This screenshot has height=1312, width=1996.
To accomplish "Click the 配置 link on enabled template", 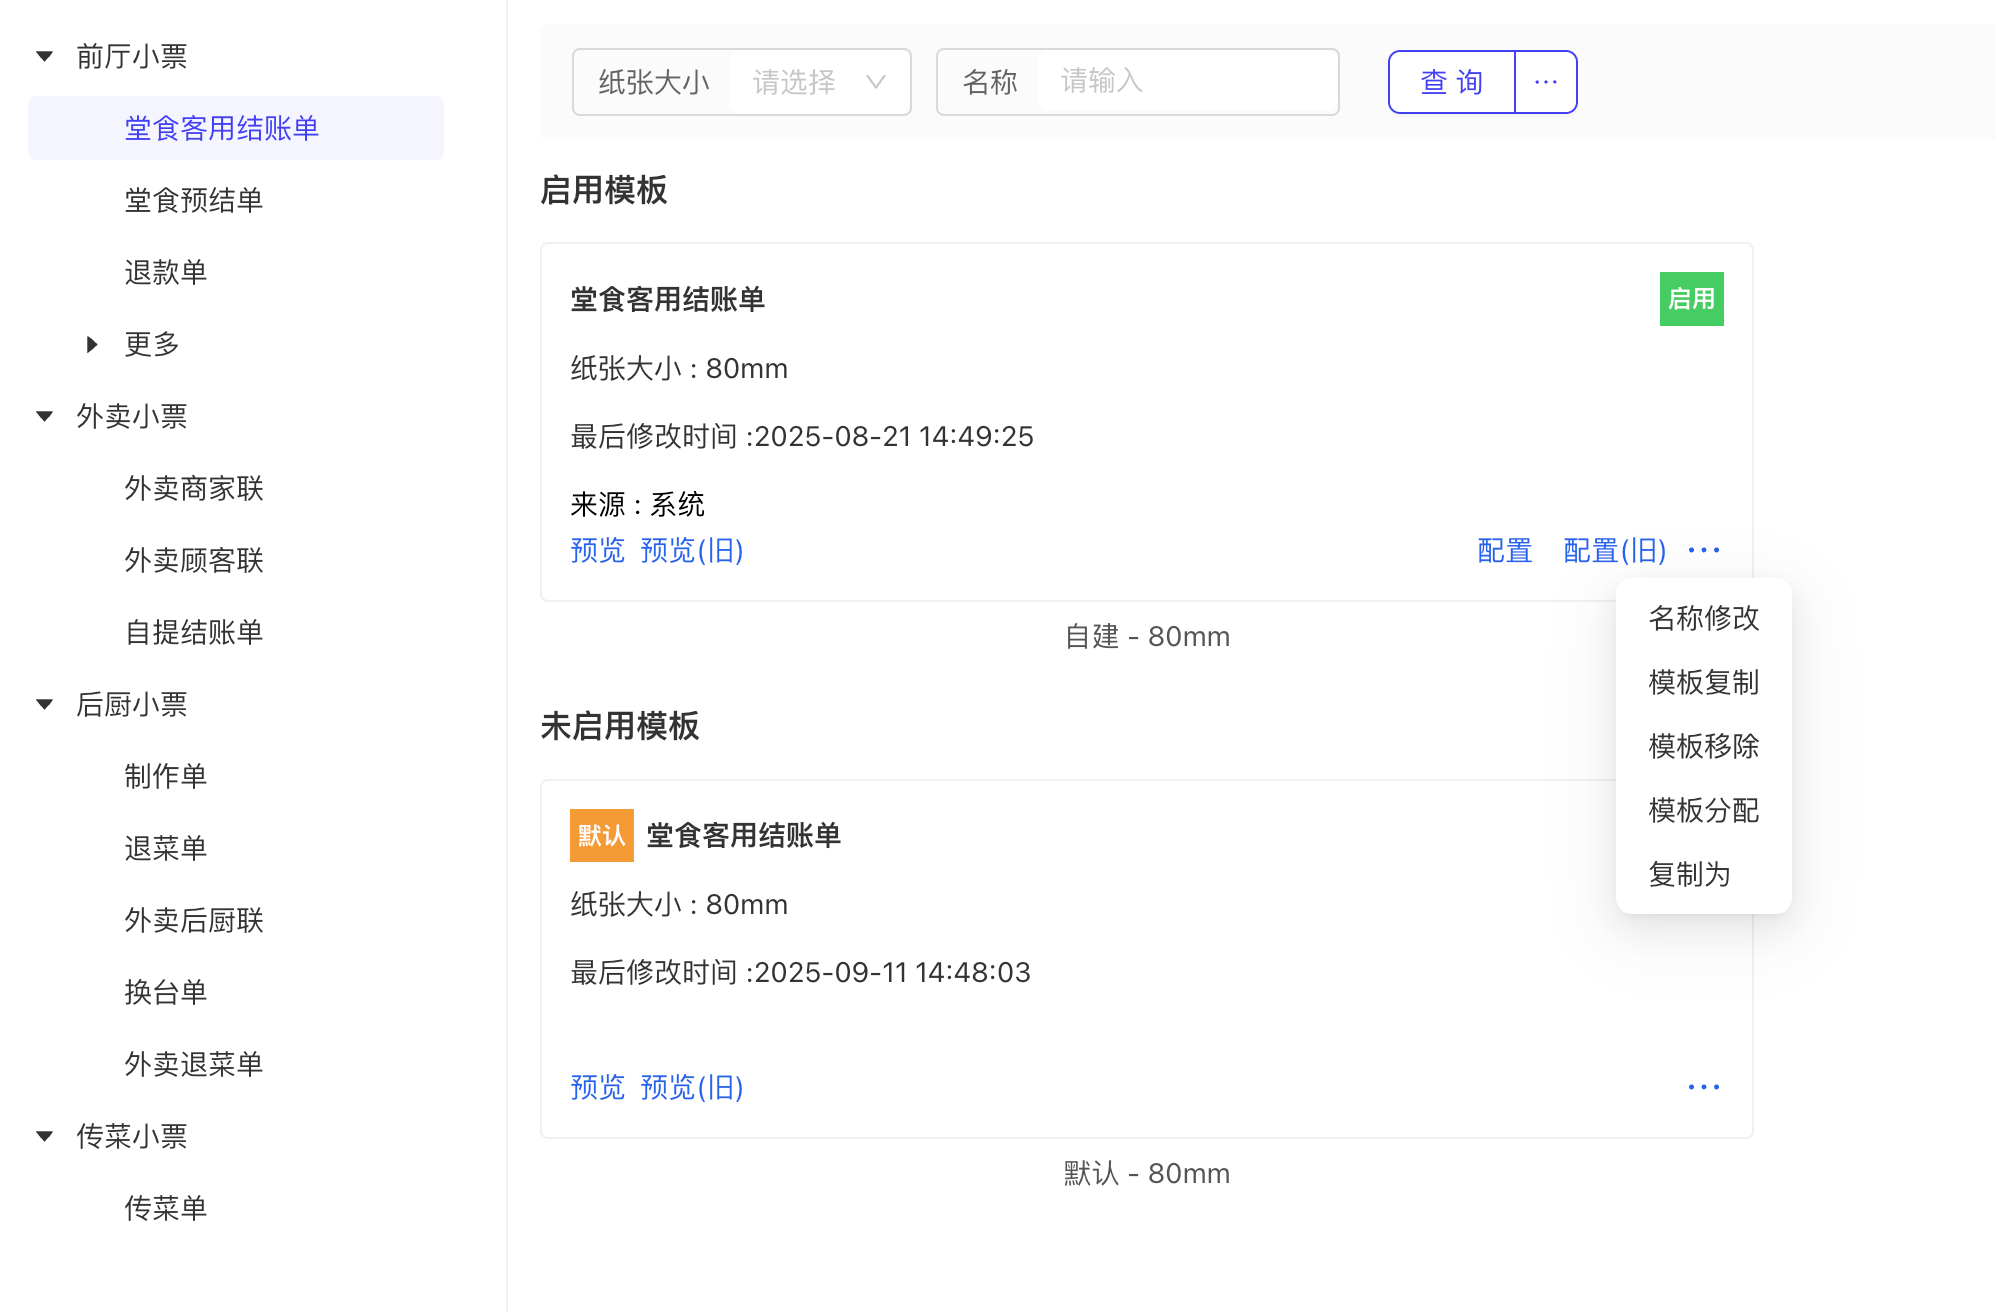I will 1504,550.
